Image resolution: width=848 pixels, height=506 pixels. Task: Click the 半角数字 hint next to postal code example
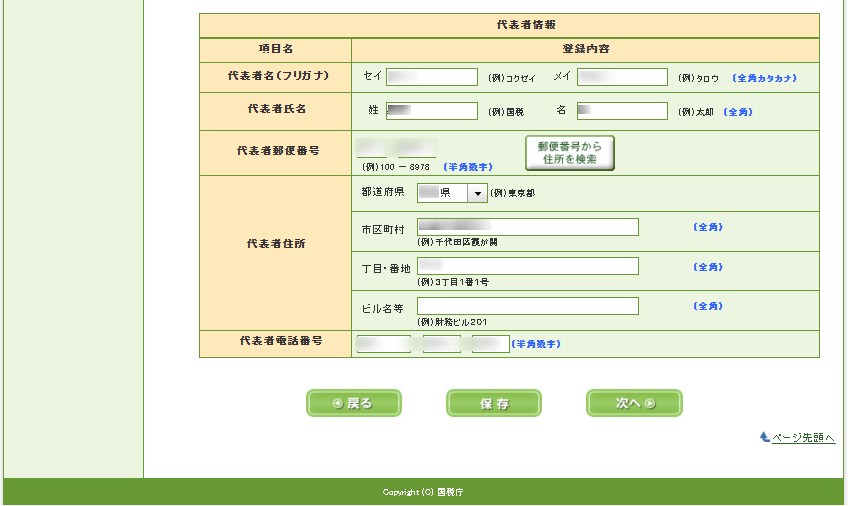[468, 167]
